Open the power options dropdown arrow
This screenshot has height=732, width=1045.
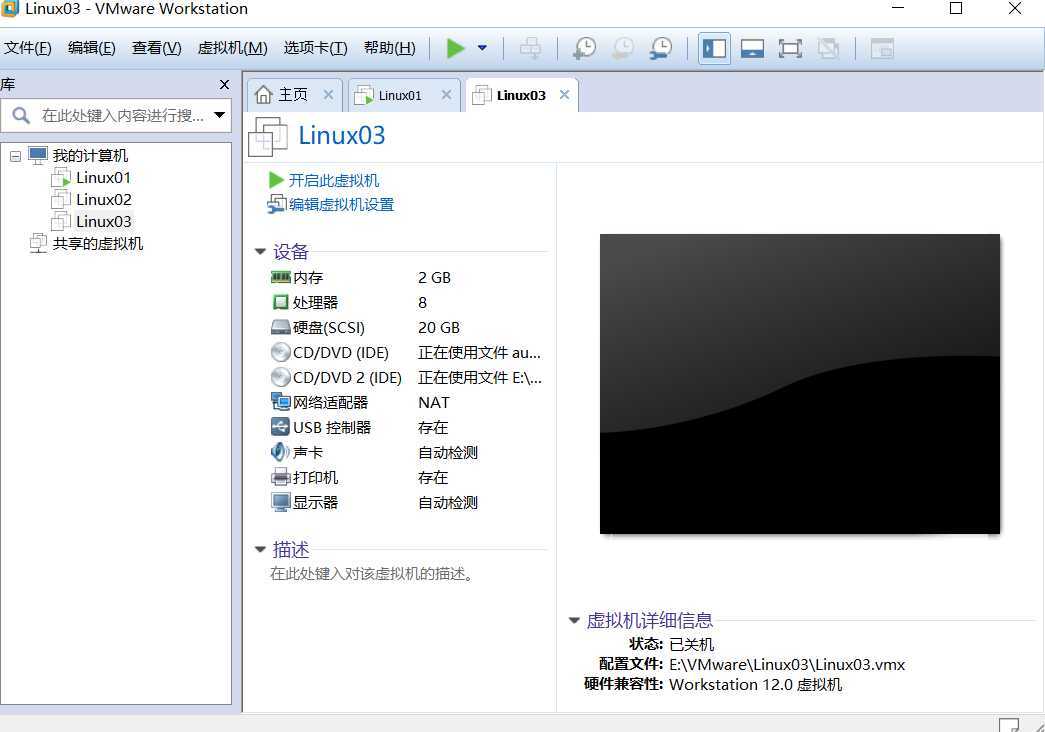[483, 48]
